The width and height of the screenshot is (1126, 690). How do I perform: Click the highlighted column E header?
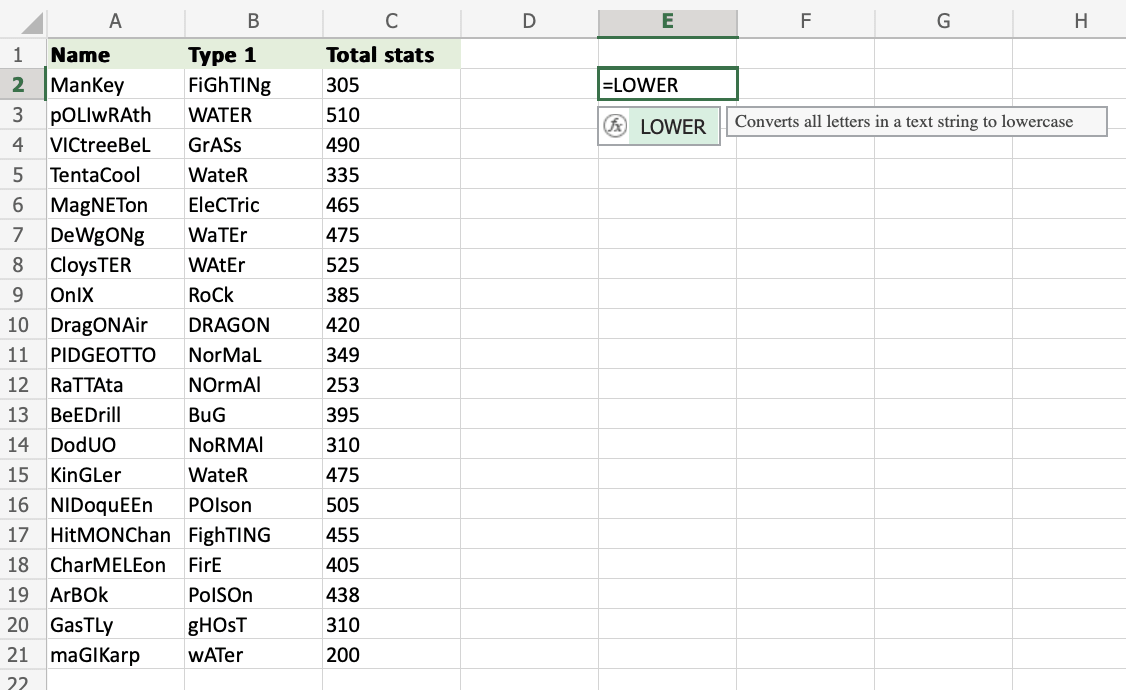click(x=667, y=21)
